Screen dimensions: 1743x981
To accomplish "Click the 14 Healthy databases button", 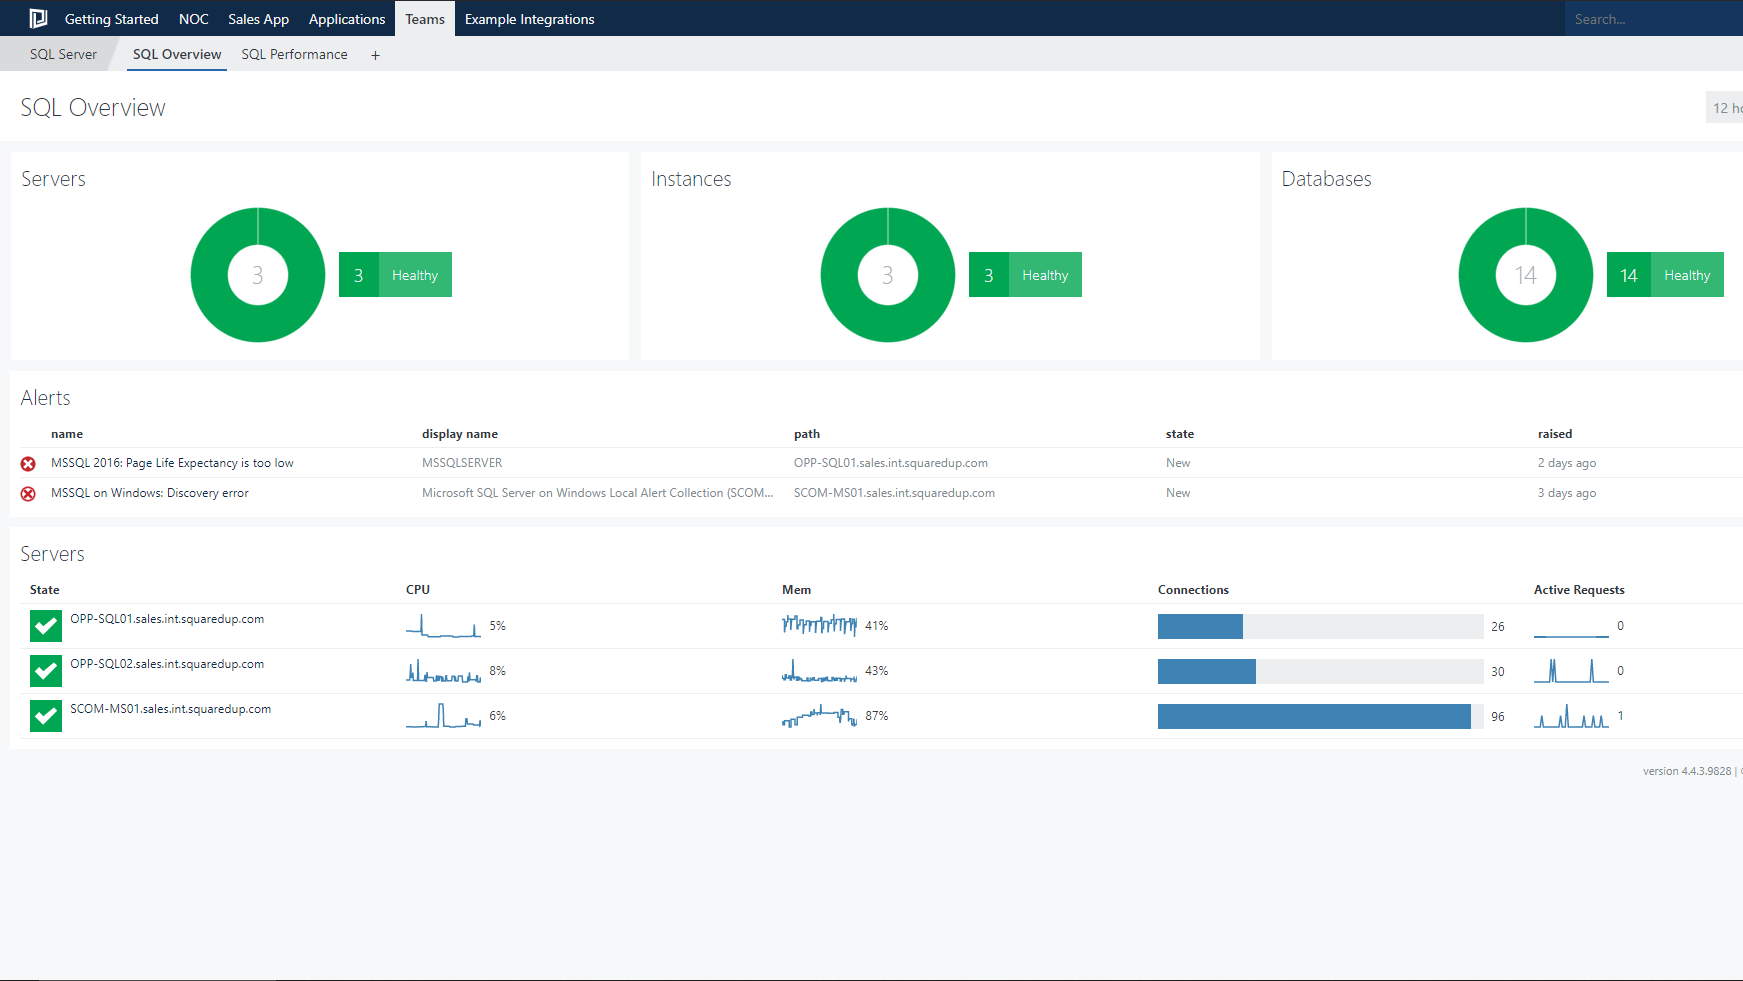I will tap(1665, 275).
